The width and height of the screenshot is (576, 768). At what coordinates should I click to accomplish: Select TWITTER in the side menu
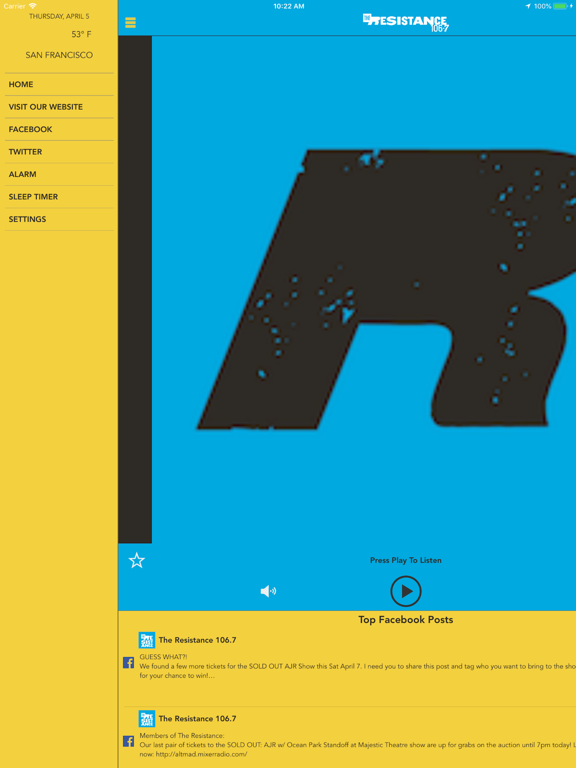pyautogui.click(x=59, y=152)
